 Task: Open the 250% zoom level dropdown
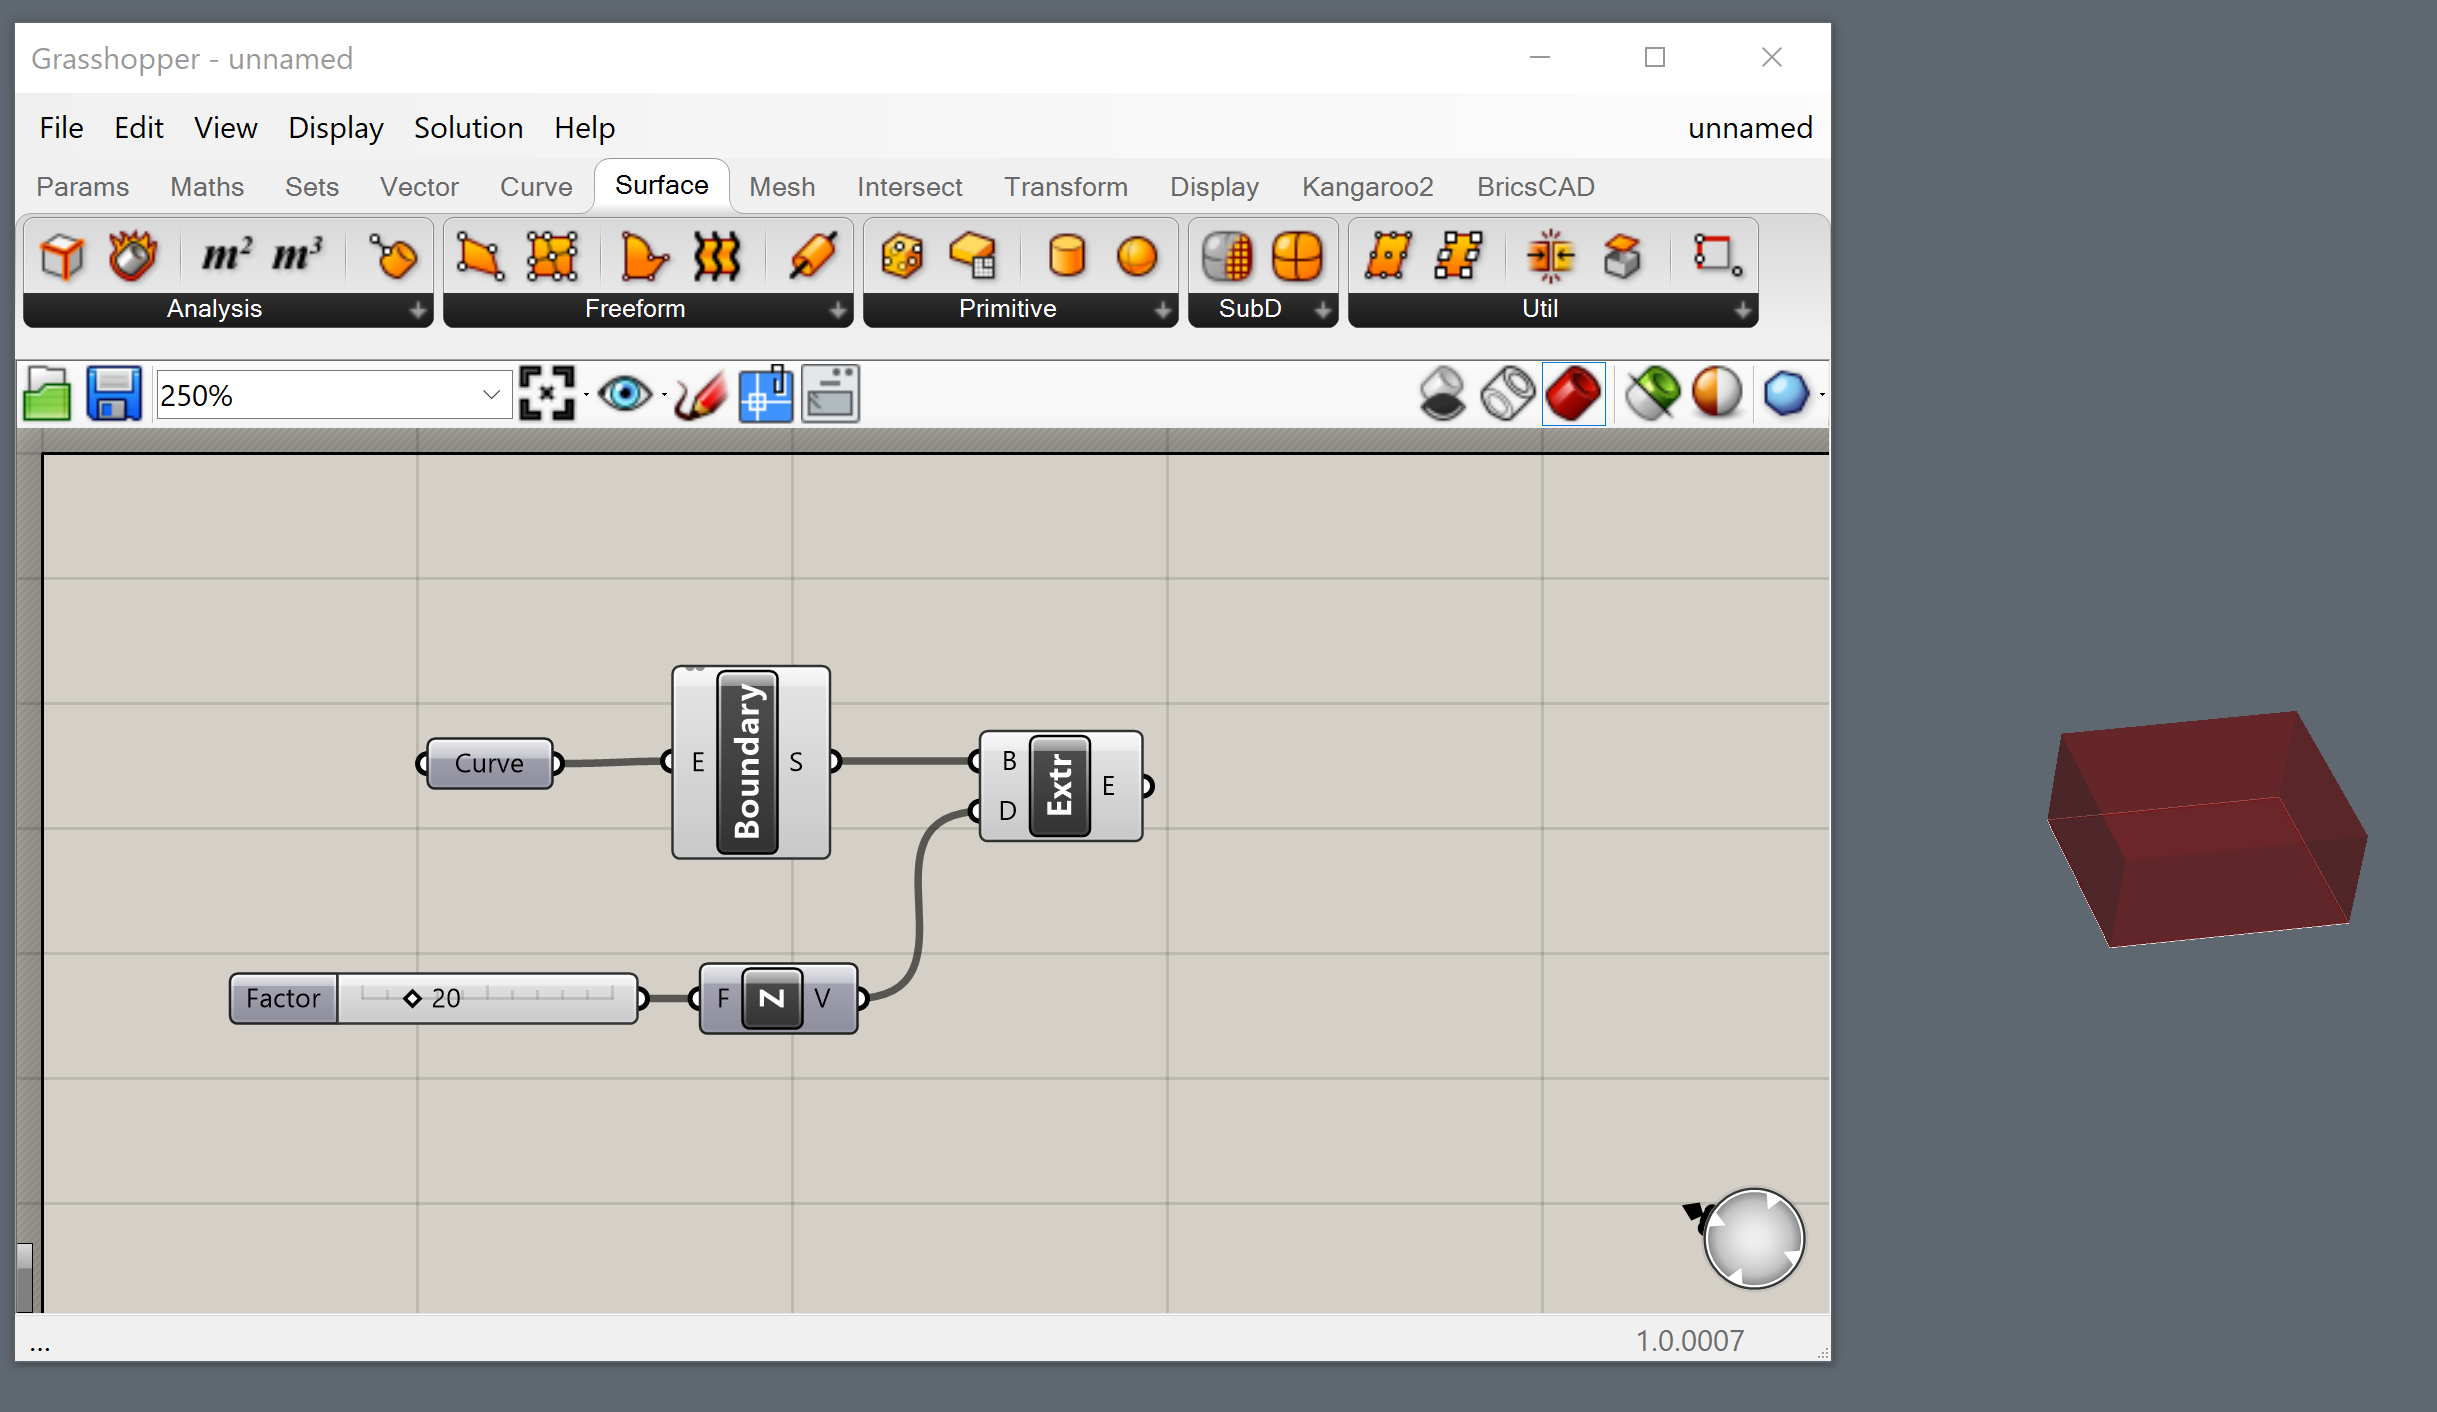pos(491,395)
